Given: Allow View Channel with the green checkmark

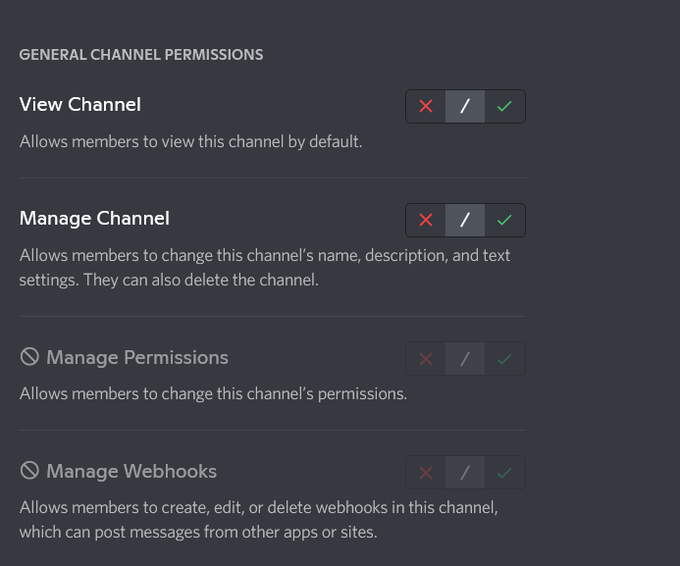Looking at the screenshot, I should [505, 106].
